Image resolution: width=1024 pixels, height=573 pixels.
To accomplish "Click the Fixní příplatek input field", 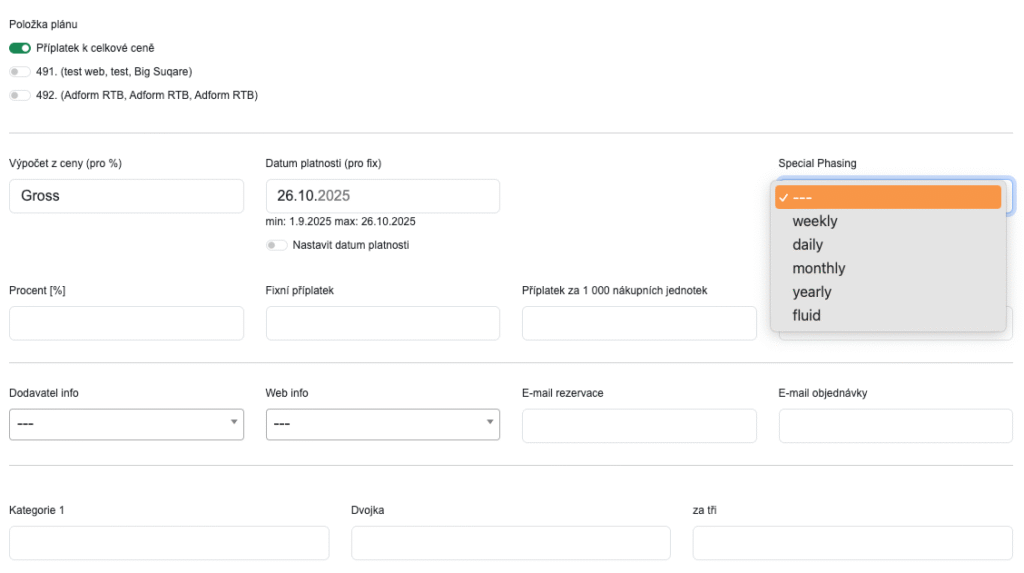I will [382, 323].
